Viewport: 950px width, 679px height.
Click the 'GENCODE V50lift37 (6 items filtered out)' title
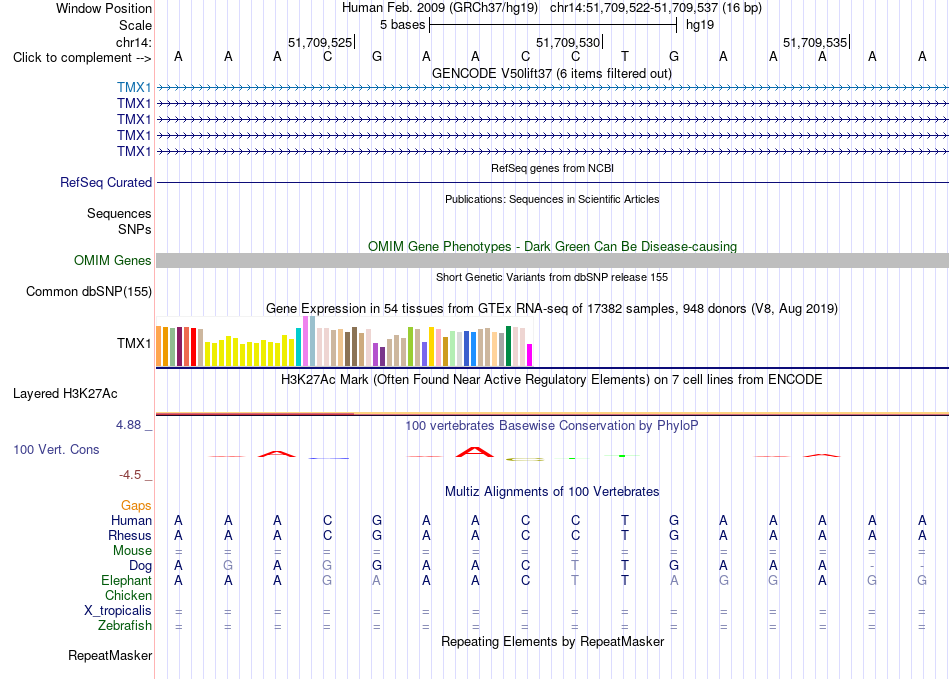pos(552,73)
